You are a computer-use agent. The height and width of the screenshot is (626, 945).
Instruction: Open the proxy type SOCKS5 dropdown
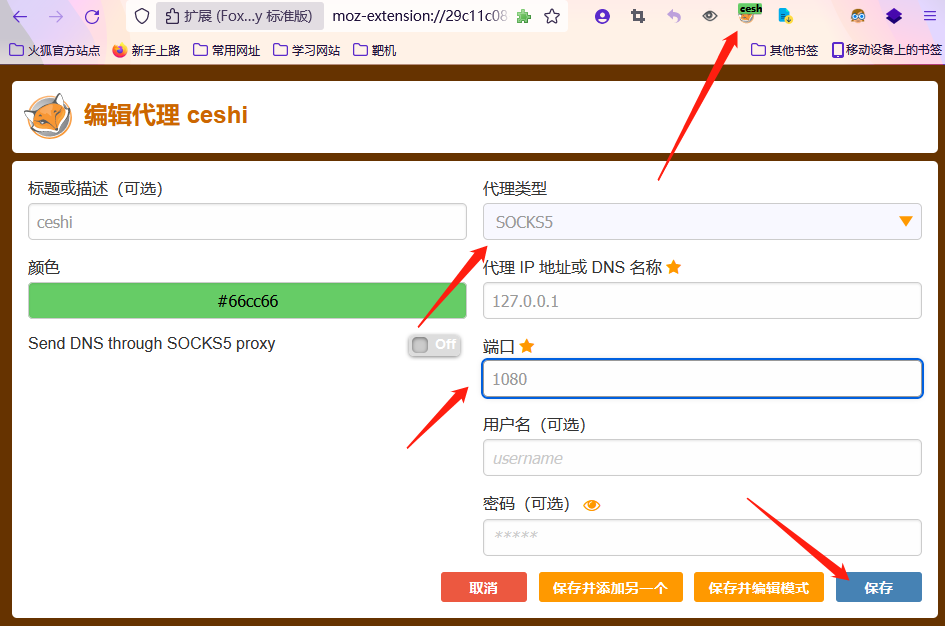[702, 222]
